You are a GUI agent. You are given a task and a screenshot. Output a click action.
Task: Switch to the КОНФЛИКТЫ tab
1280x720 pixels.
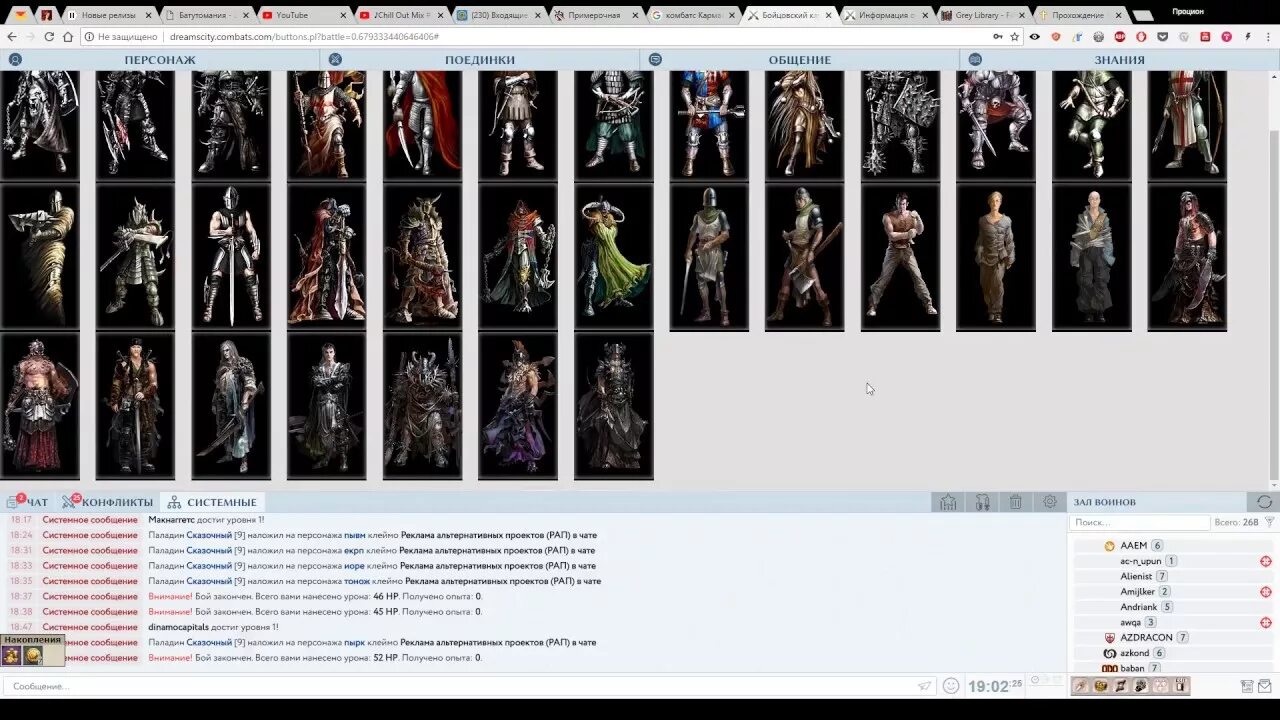point(108,502)
